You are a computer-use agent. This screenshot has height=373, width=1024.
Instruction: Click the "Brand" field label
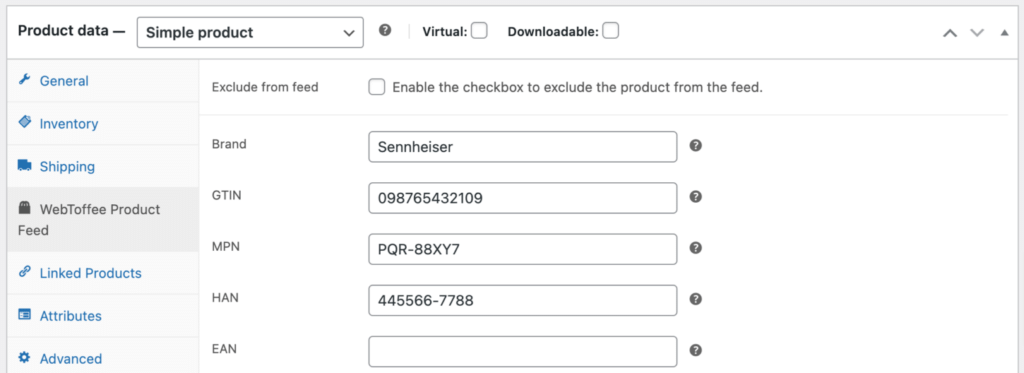coord(229,144)
